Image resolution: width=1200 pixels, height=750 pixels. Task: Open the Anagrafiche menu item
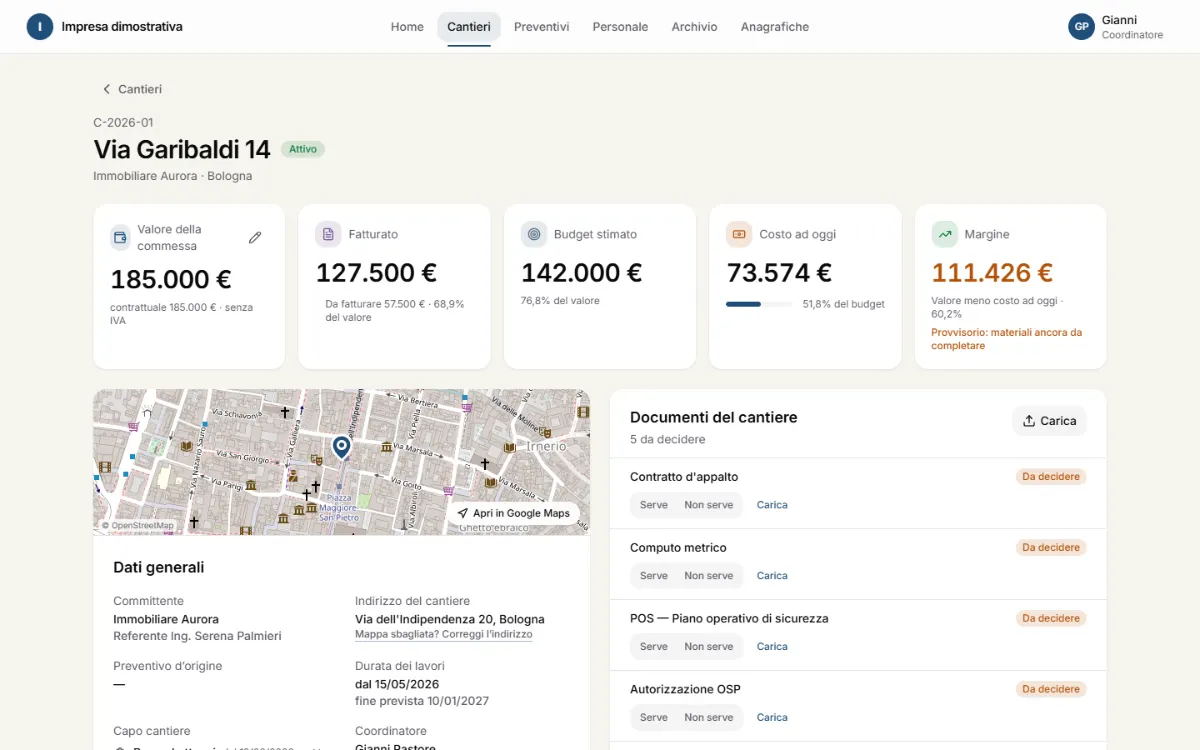click(775, 27)
